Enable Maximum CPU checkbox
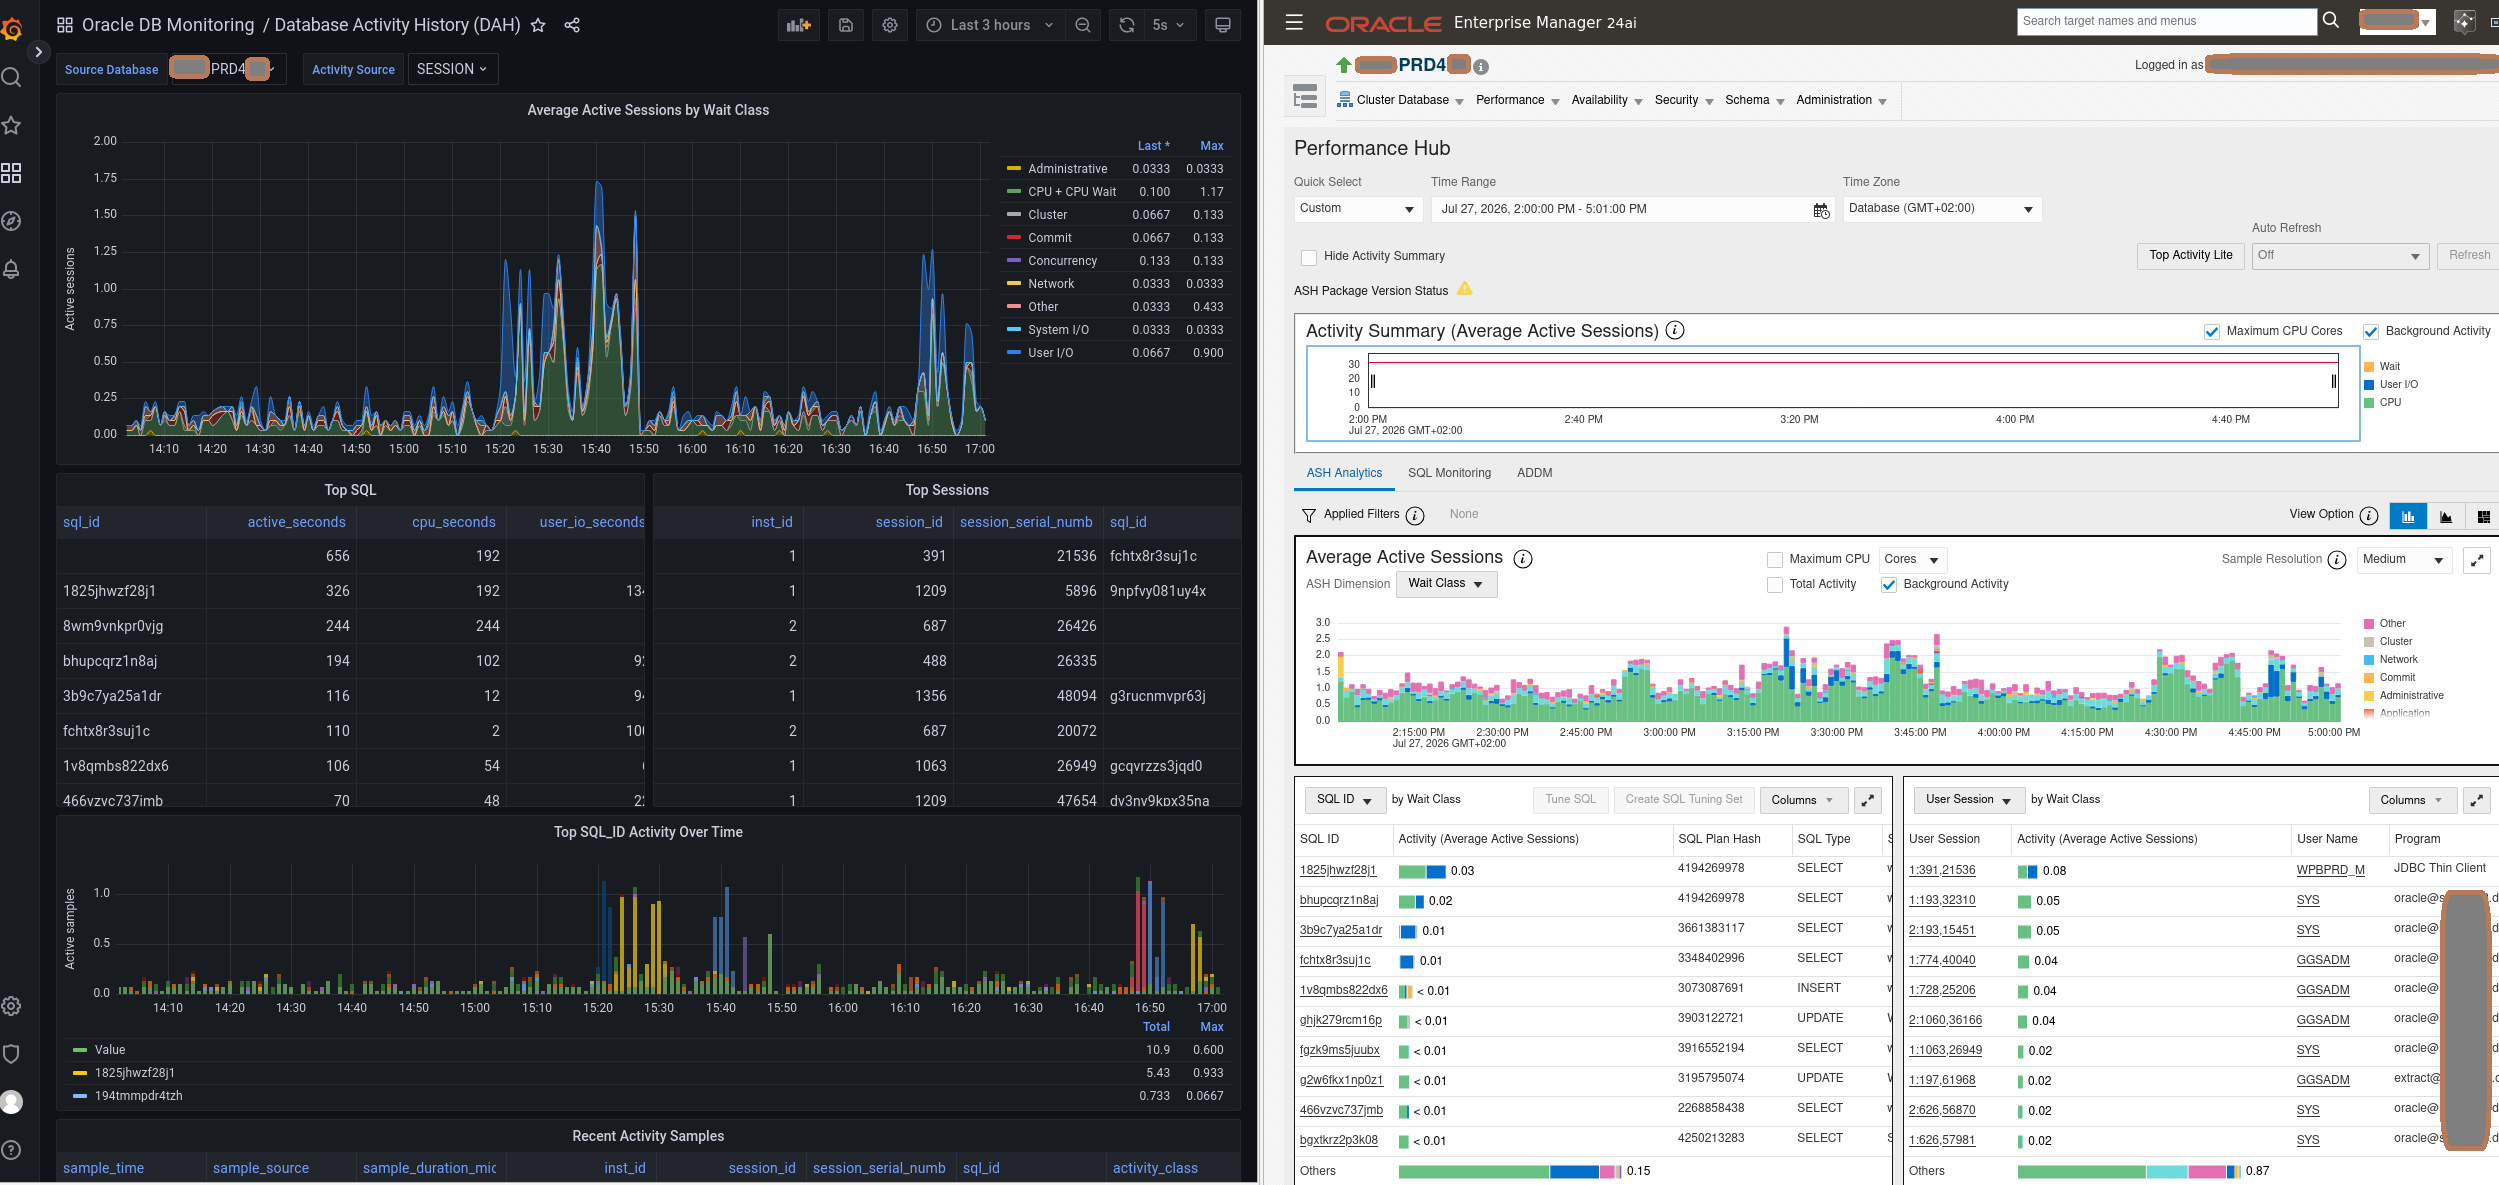This screenshot has width=2499, height=1185. pyautogui.click(x=1775, y=560)
